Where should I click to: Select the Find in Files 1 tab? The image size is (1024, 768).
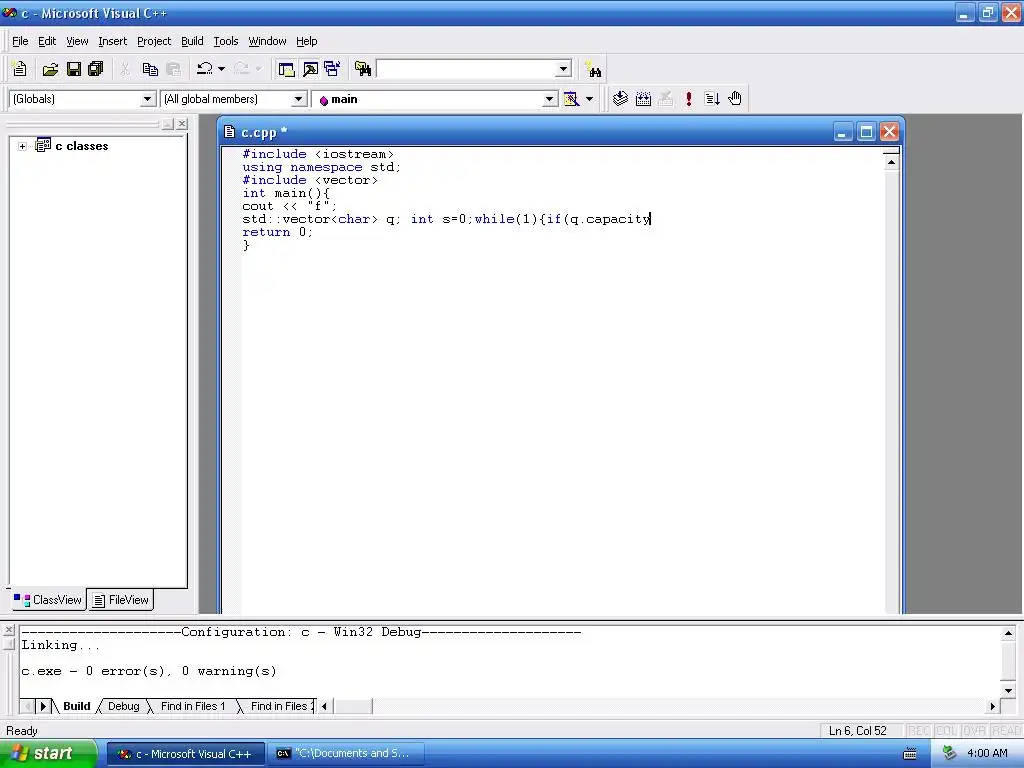tap(193, 706)
